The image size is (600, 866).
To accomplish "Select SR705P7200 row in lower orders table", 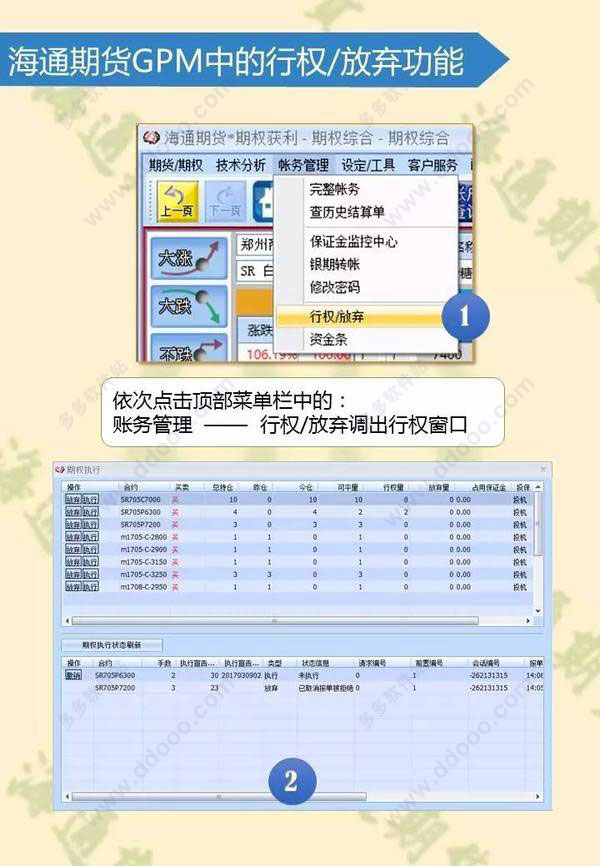I will point(303,688).
